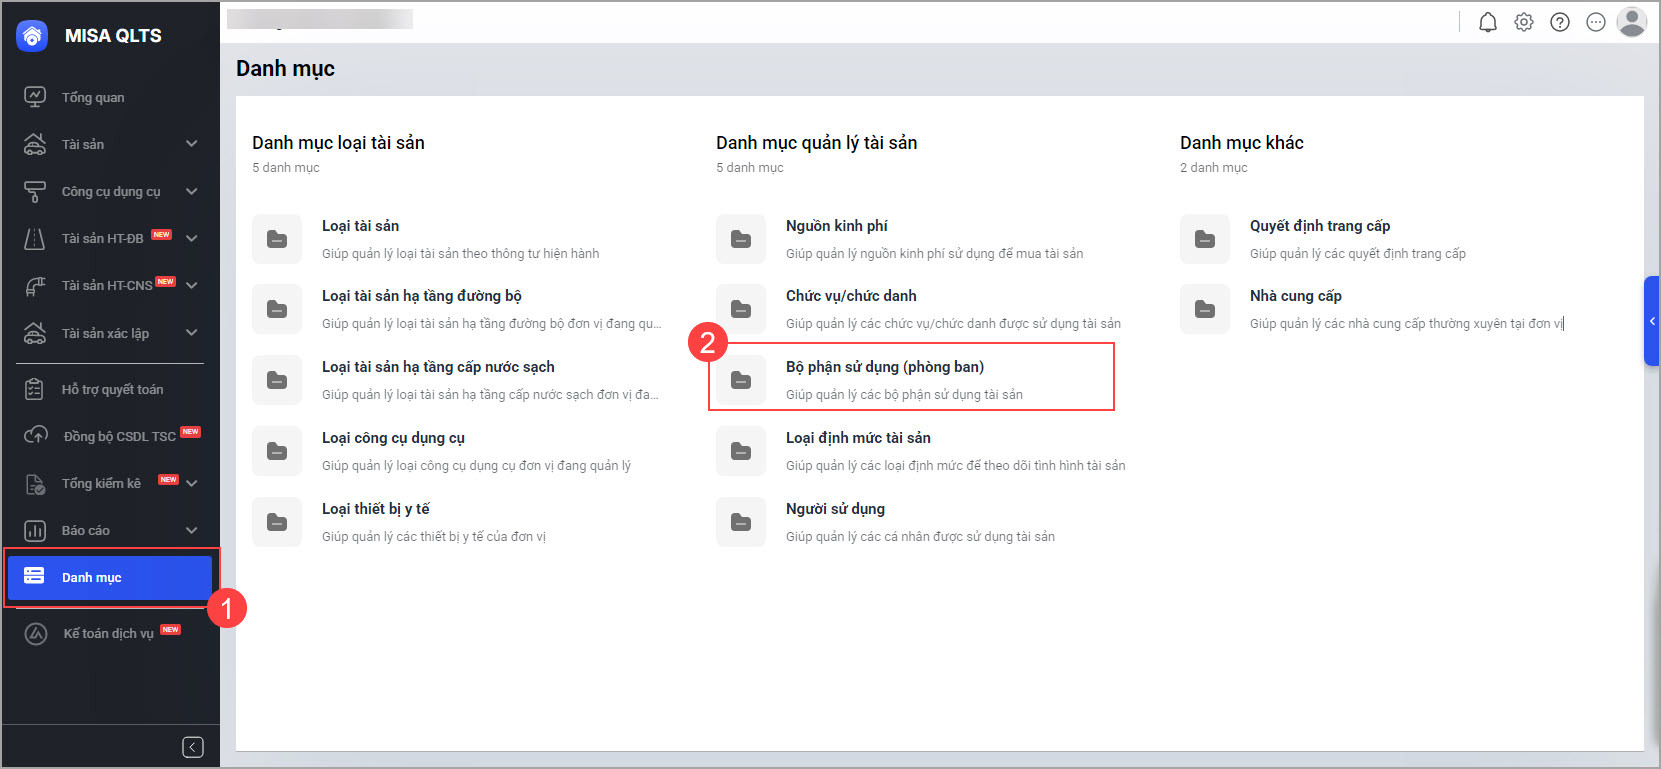Viewport: 1661px width, 769px height.
Task: Expand the Tài sản xác lập chevron
Action: [x=191, y=332]
